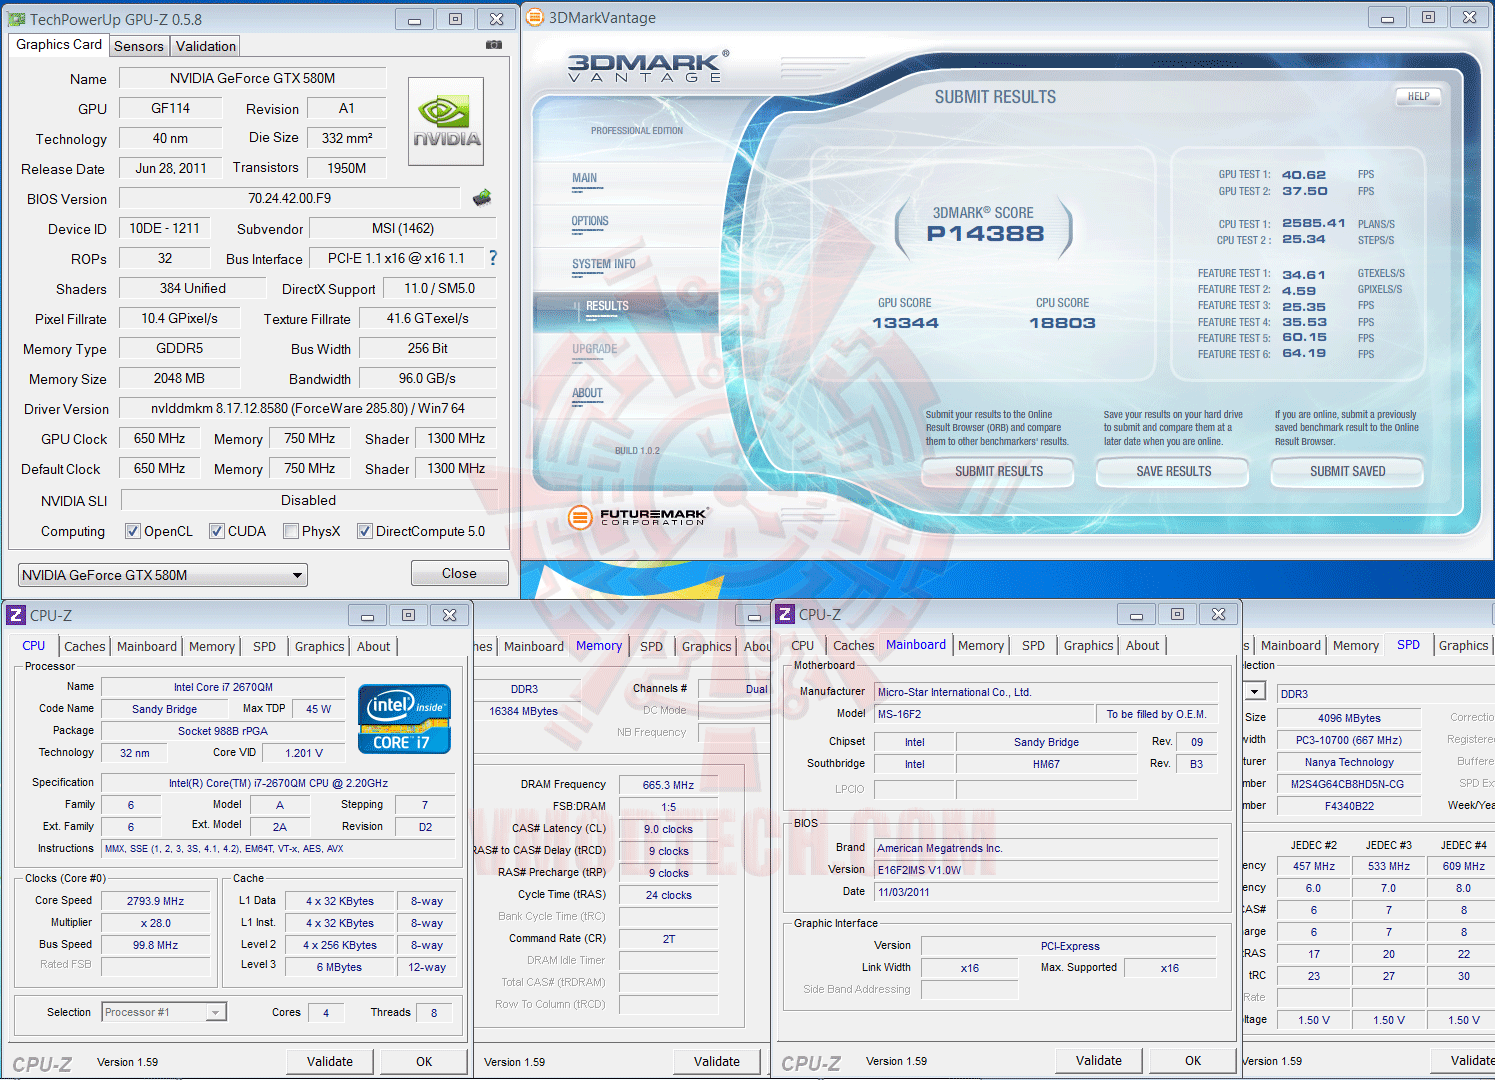This screenshot has width=1495, height=1080.
Task: Open the Caches tab in the CPU-Z processor window
Action: (85, 647)
